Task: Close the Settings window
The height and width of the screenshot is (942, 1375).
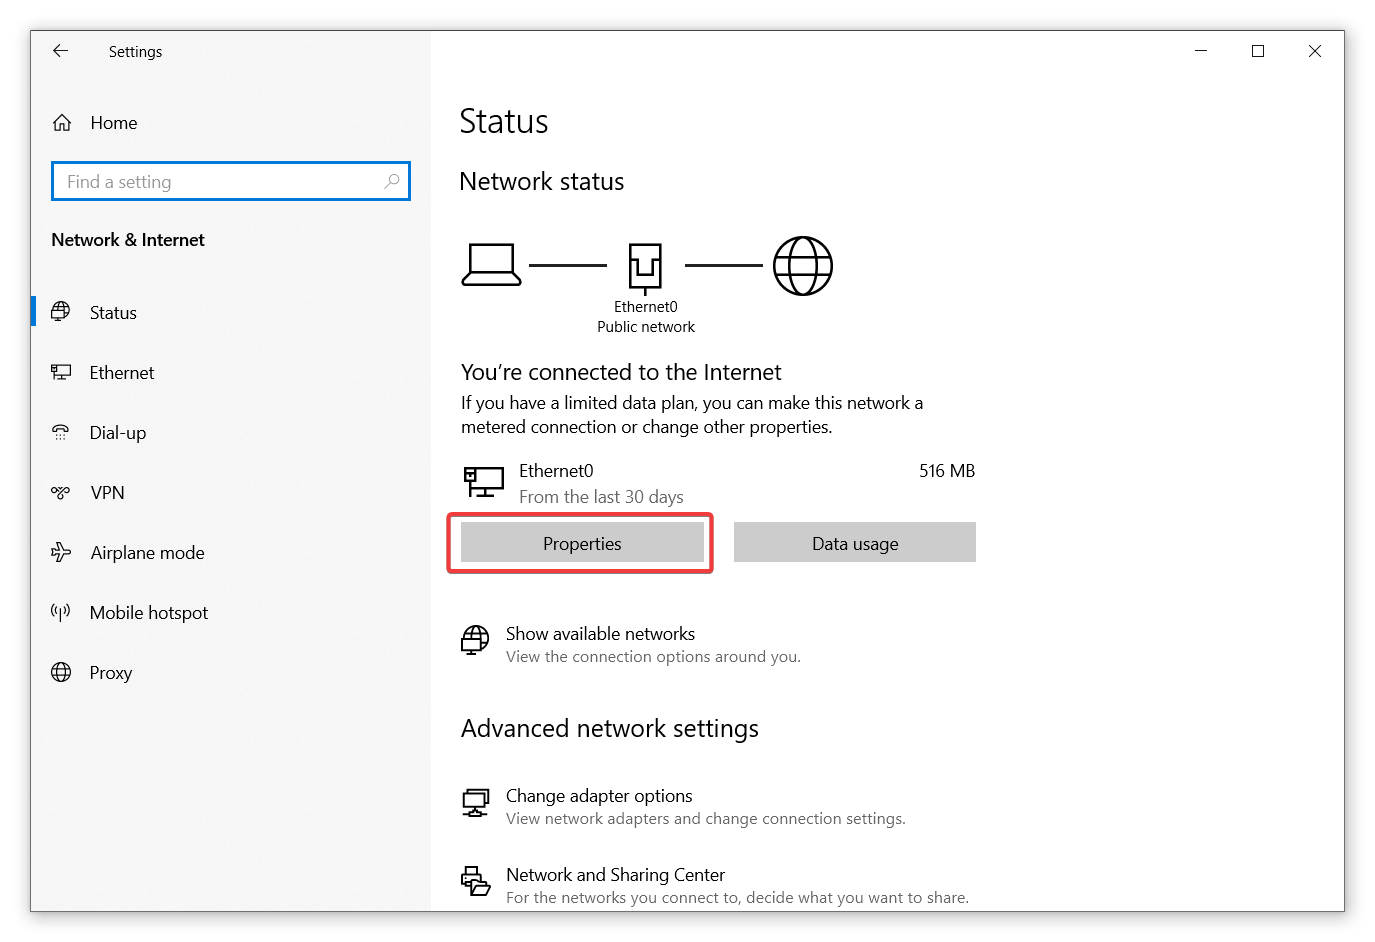Action: (x=1315, y=51)
